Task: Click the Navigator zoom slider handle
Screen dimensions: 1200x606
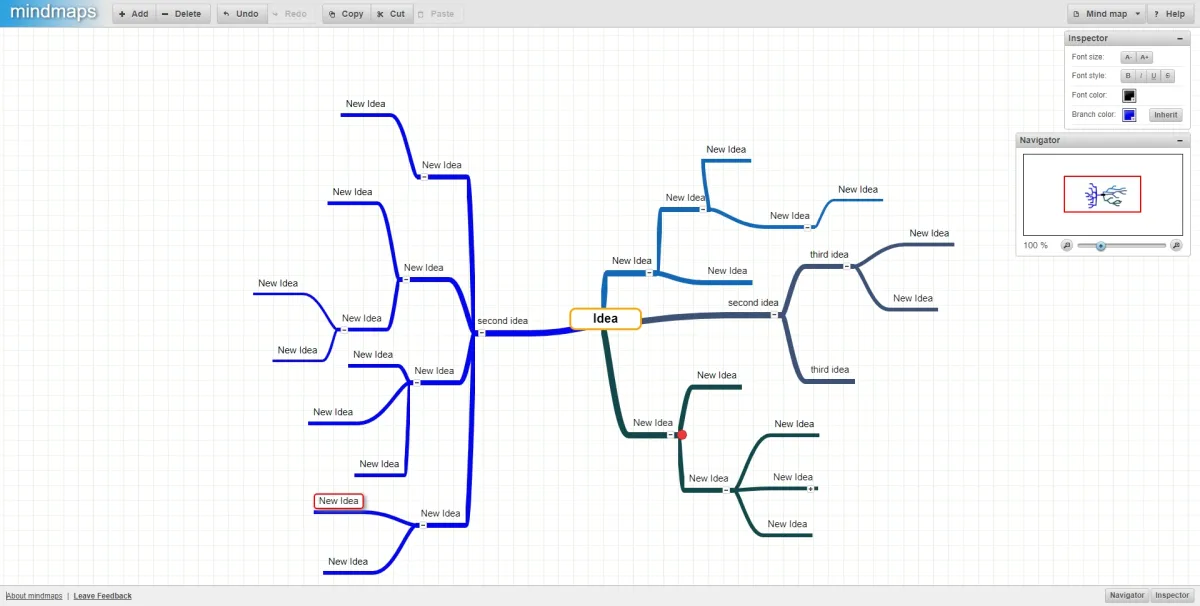Action: click(x=1101, y=245)
